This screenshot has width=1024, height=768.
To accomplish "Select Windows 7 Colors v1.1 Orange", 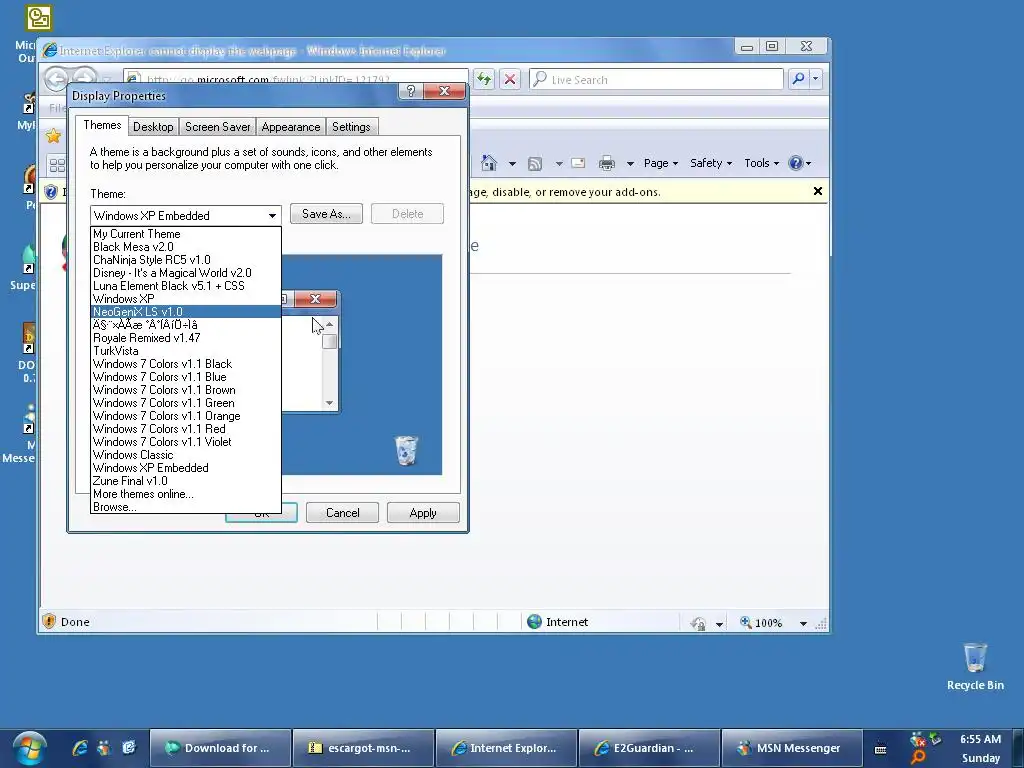I will 186,416.
